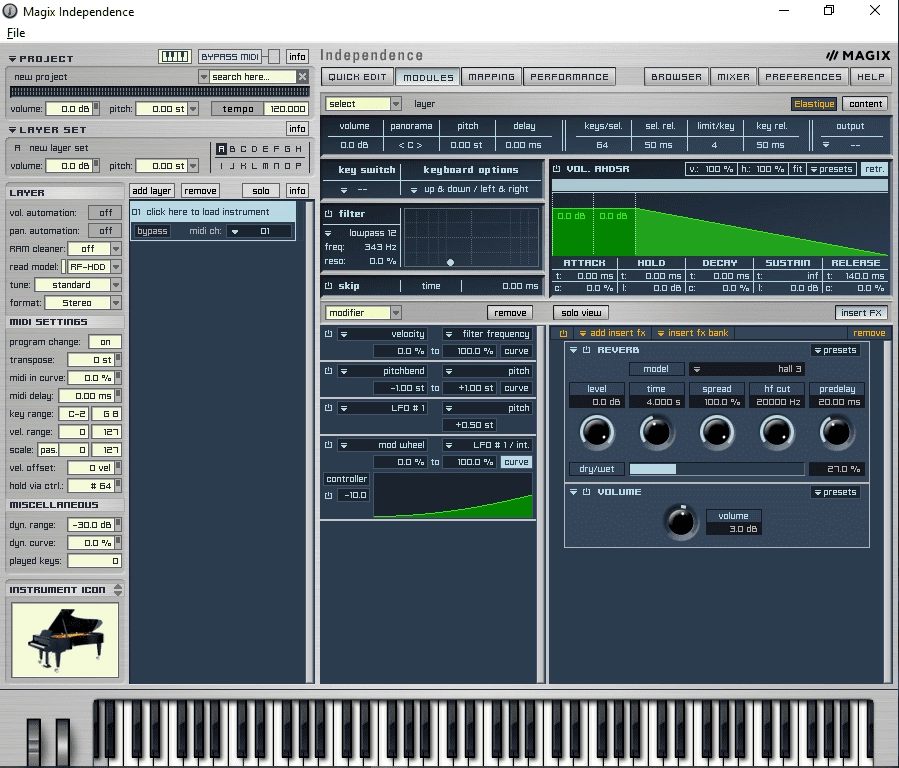Click the reverb time knob
The height and width of the screenshot is (768, 899).
coord(656,432)
